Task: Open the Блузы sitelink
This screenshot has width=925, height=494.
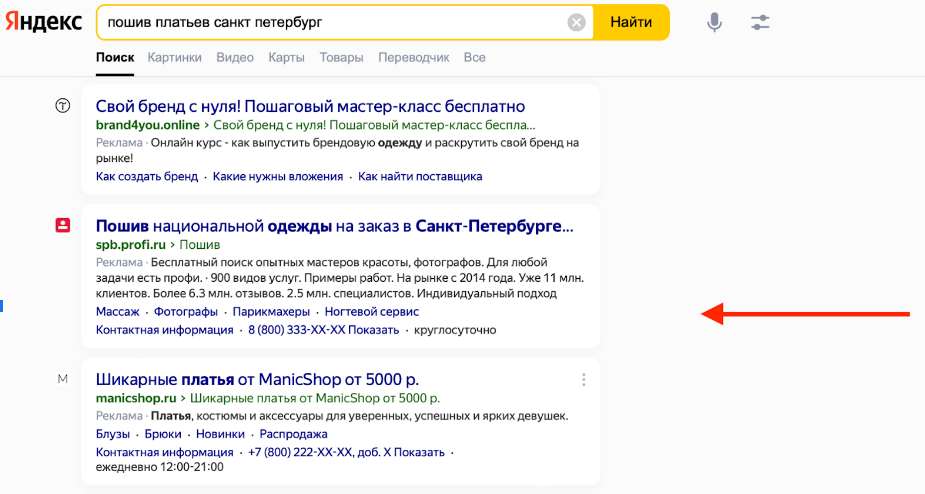Action: [113, 434]
